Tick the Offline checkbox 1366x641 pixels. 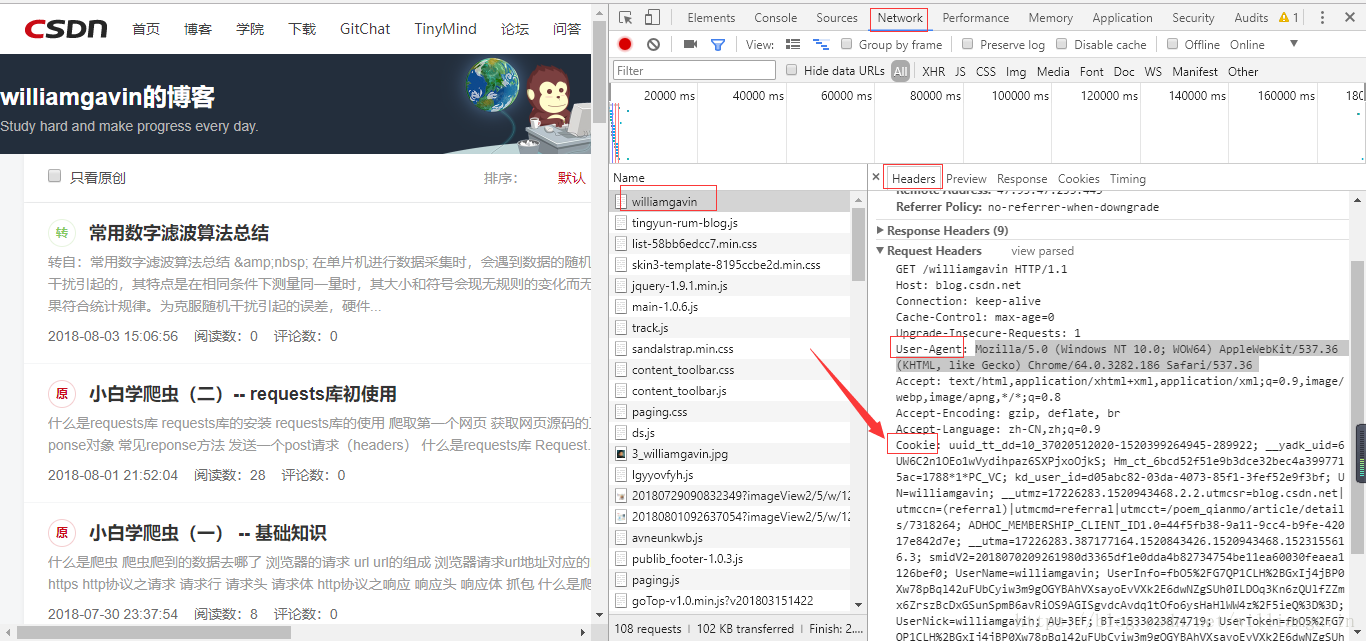pos(1173,44)
